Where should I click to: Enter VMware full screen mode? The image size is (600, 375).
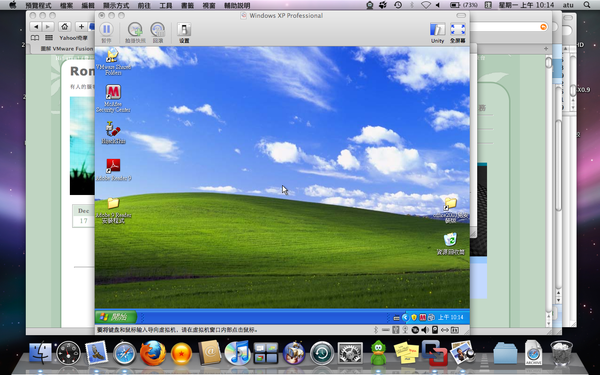[458, 30]
